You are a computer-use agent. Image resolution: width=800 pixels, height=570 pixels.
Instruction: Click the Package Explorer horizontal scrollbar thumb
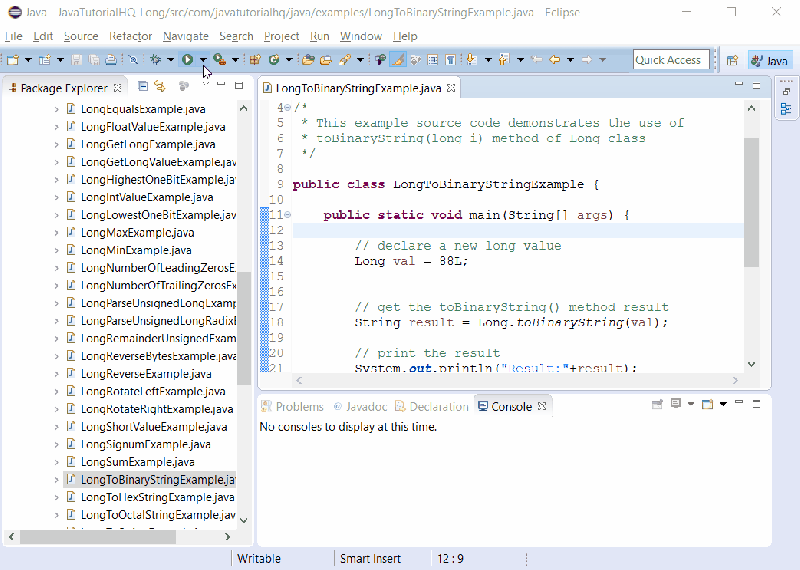pos(98,537)
